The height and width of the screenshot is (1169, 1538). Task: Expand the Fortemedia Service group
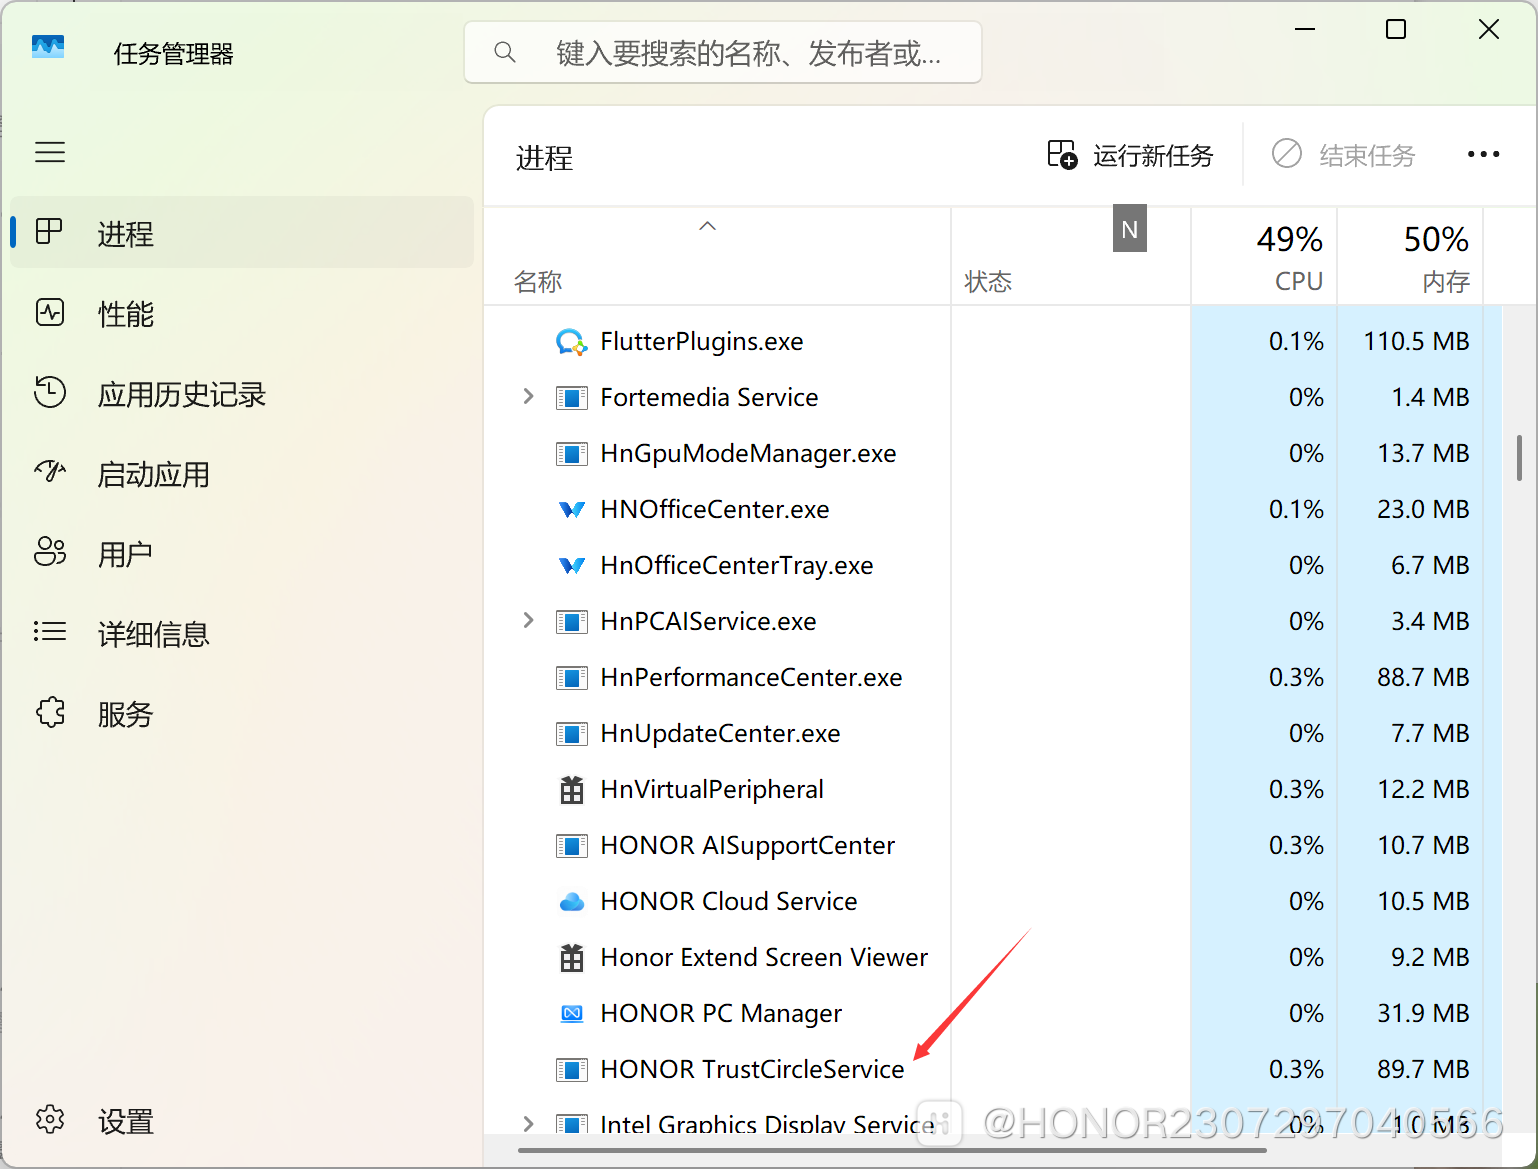pyautogui.click(x=528, y=397)
